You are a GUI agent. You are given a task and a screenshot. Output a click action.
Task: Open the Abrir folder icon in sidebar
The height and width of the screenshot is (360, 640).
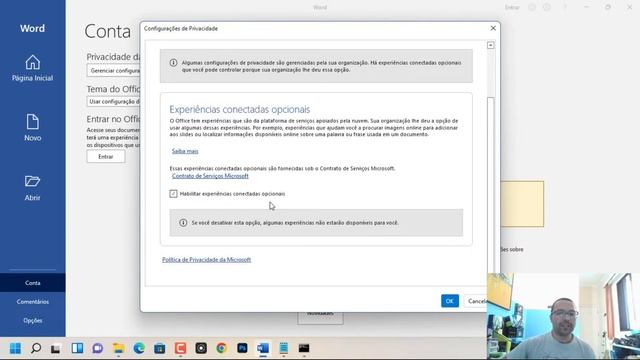coord(32,181)
